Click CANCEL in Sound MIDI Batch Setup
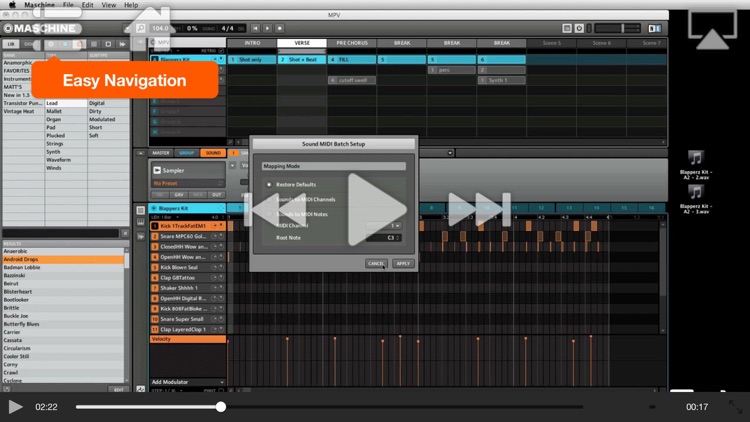750x422 pixels. click(376, 264)
